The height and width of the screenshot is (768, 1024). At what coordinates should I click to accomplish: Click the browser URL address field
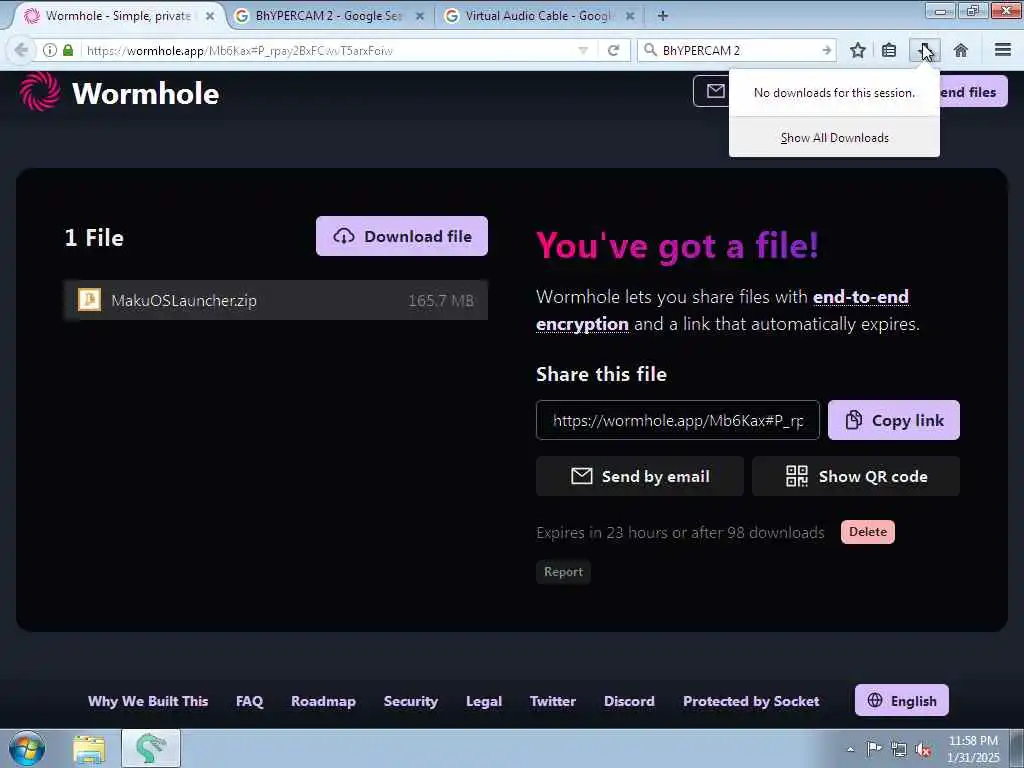coord(327,50)
